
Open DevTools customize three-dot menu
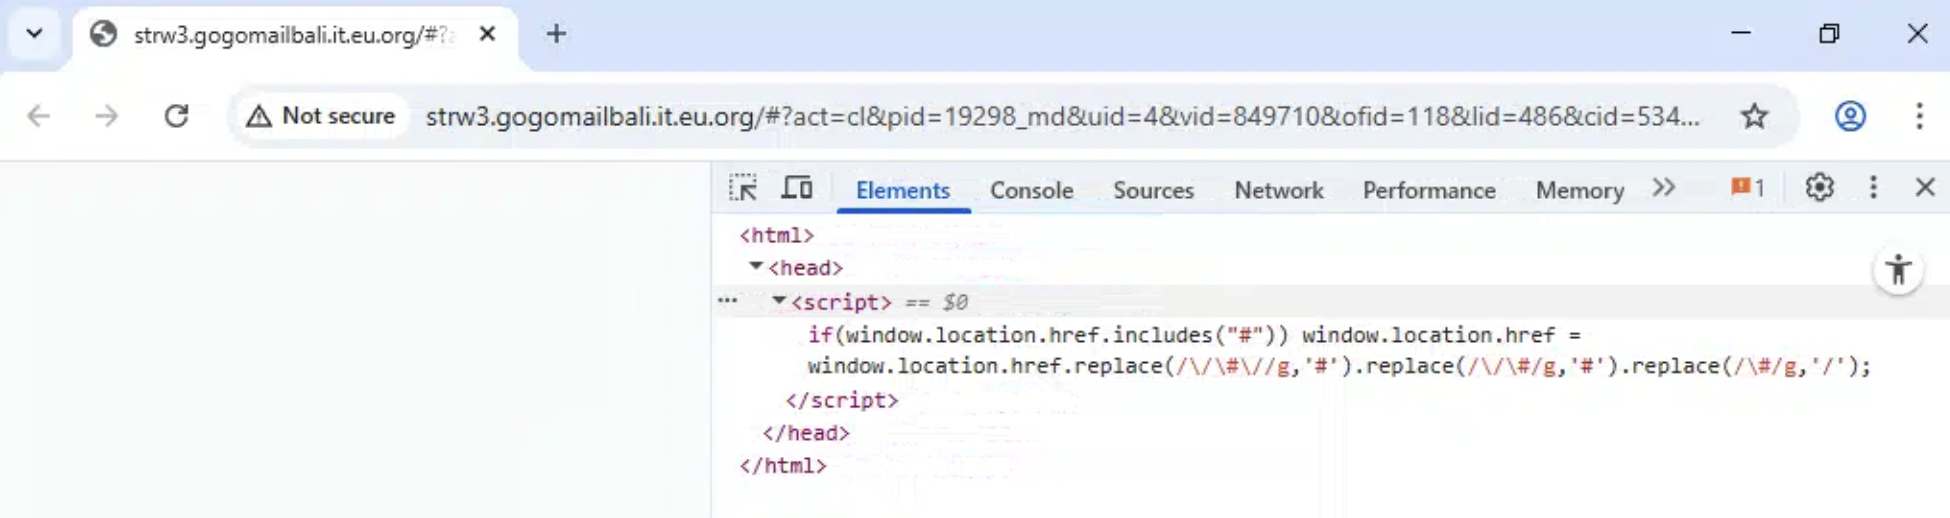tap(1873, 187)
